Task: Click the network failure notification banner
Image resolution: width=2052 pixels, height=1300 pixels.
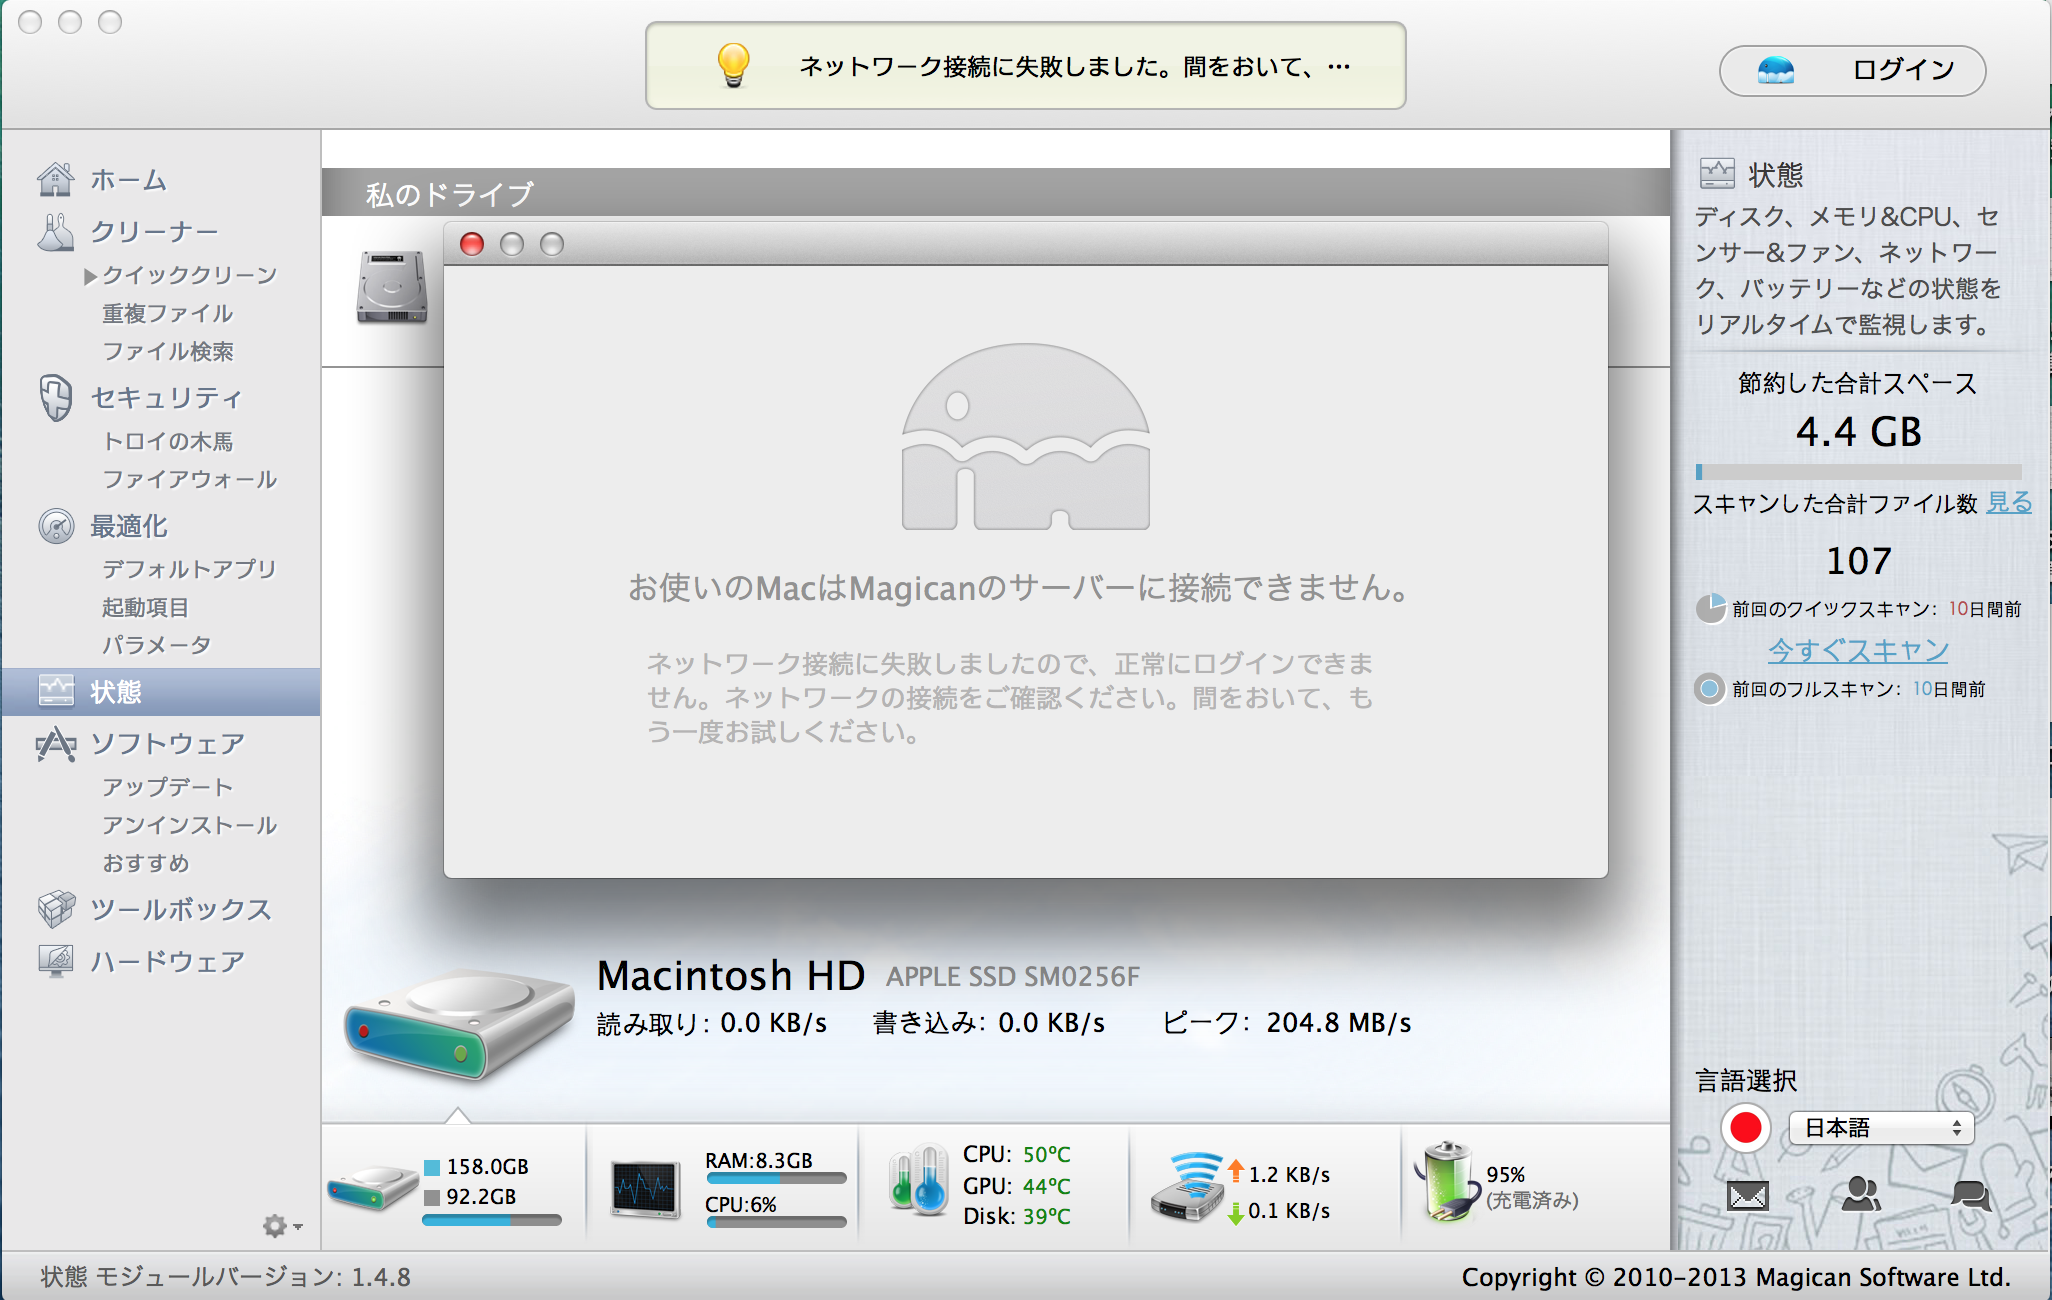Action: 1025,67
